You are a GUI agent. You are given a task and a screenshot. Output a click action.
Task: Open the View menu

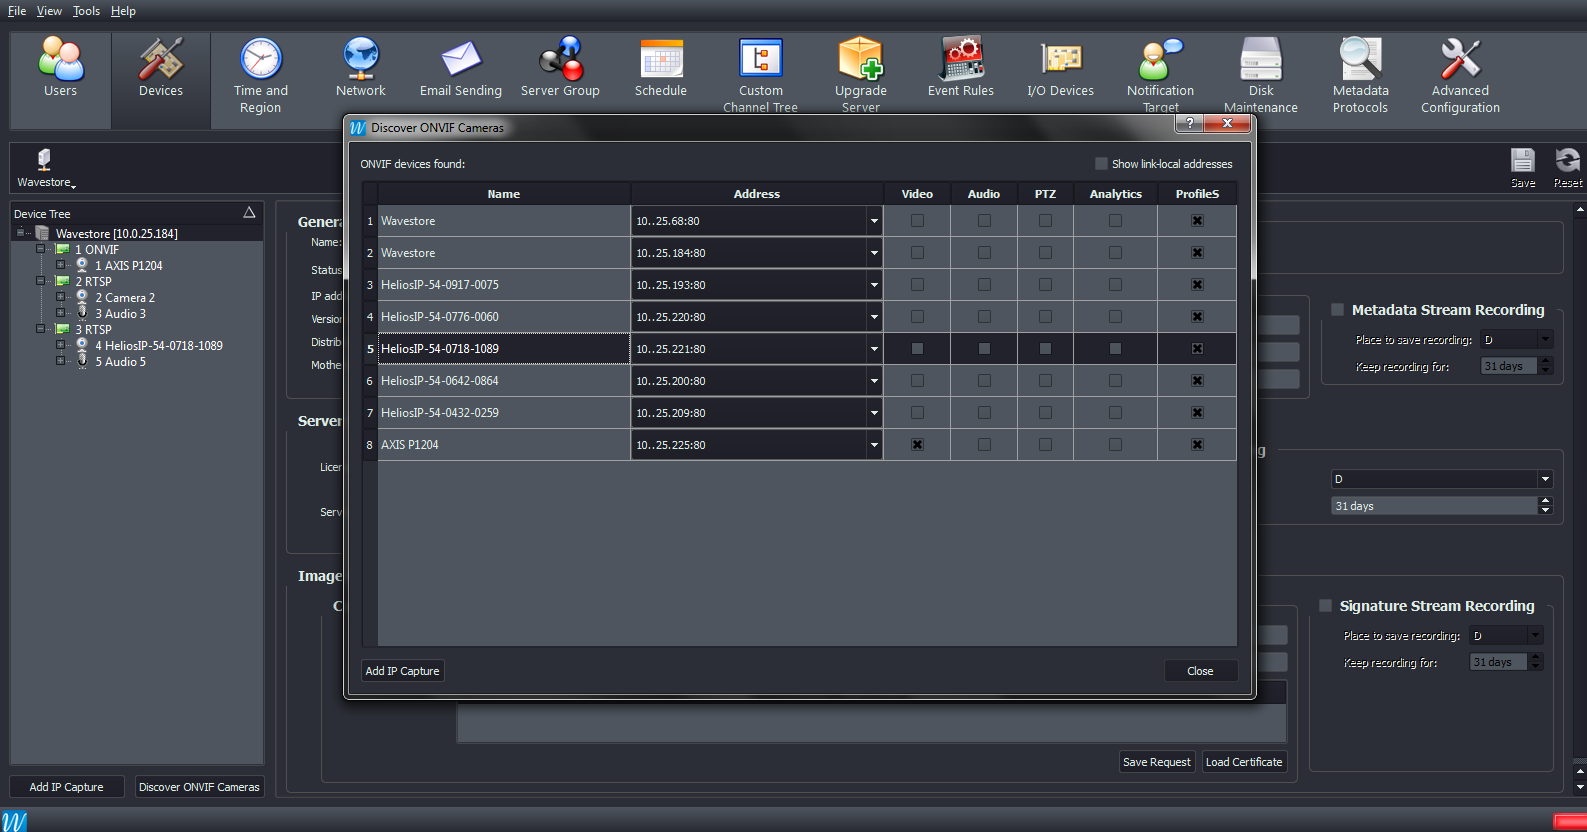pyautogui.click(x=49, y=11)
